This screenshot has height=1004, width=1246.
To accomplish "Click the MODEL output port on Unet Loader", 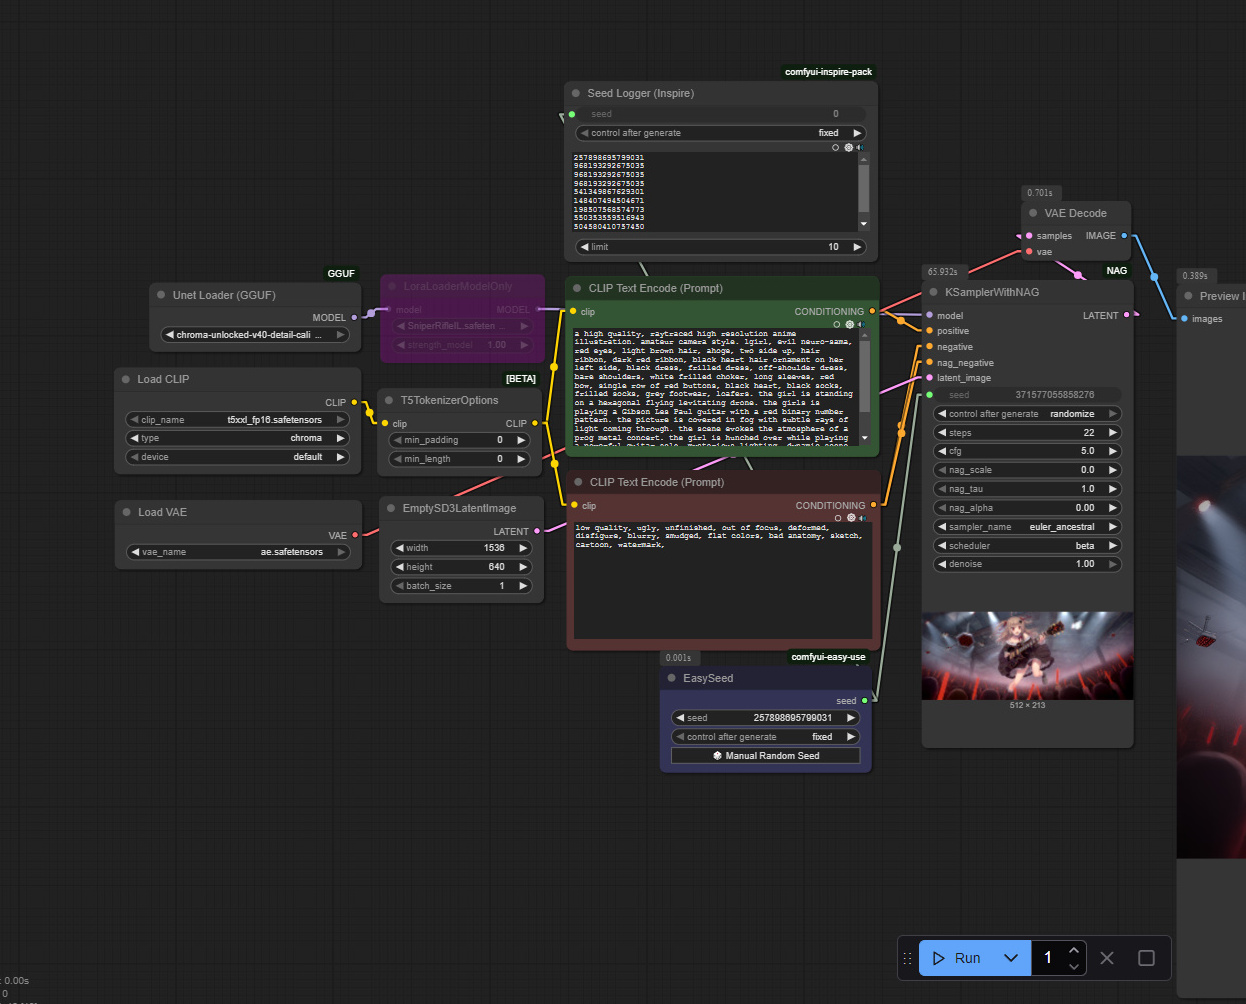I will tap(354, 317).
